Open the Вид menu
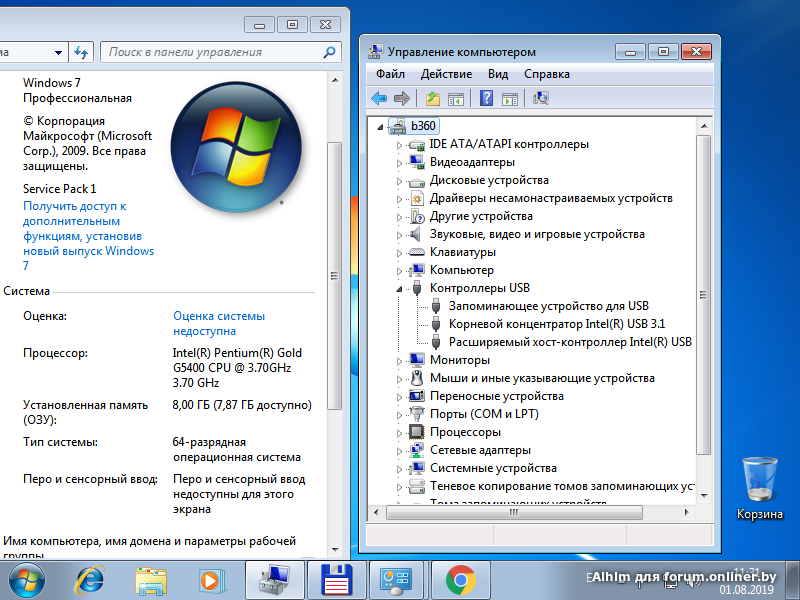Image resolution: width=800 pixels, height=600 pixels. click(498, 74)
